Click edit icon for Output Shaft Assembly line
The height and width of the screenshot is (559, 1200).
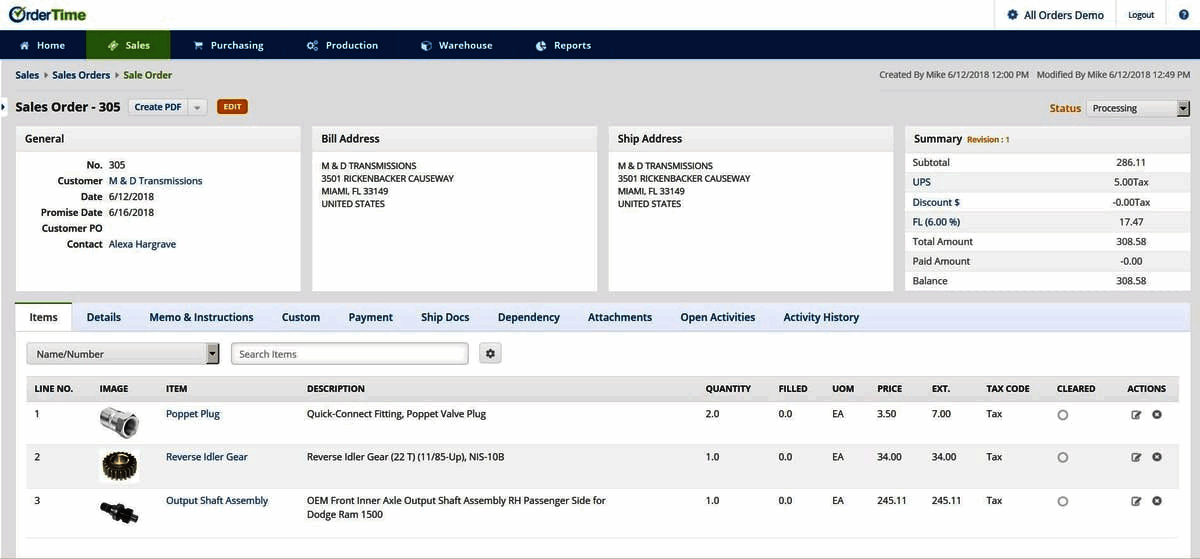coord(1136,501)
